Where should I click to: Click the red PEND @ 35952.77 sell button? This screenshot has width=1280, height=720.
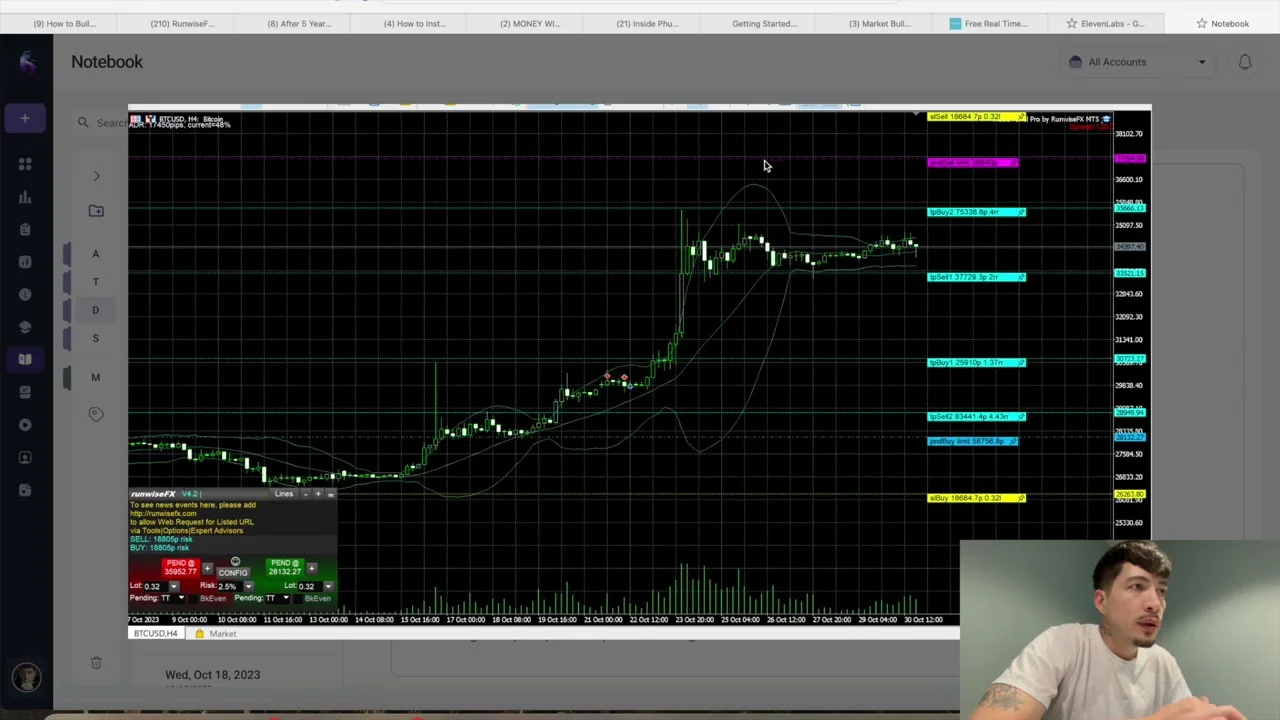[180, 568]
